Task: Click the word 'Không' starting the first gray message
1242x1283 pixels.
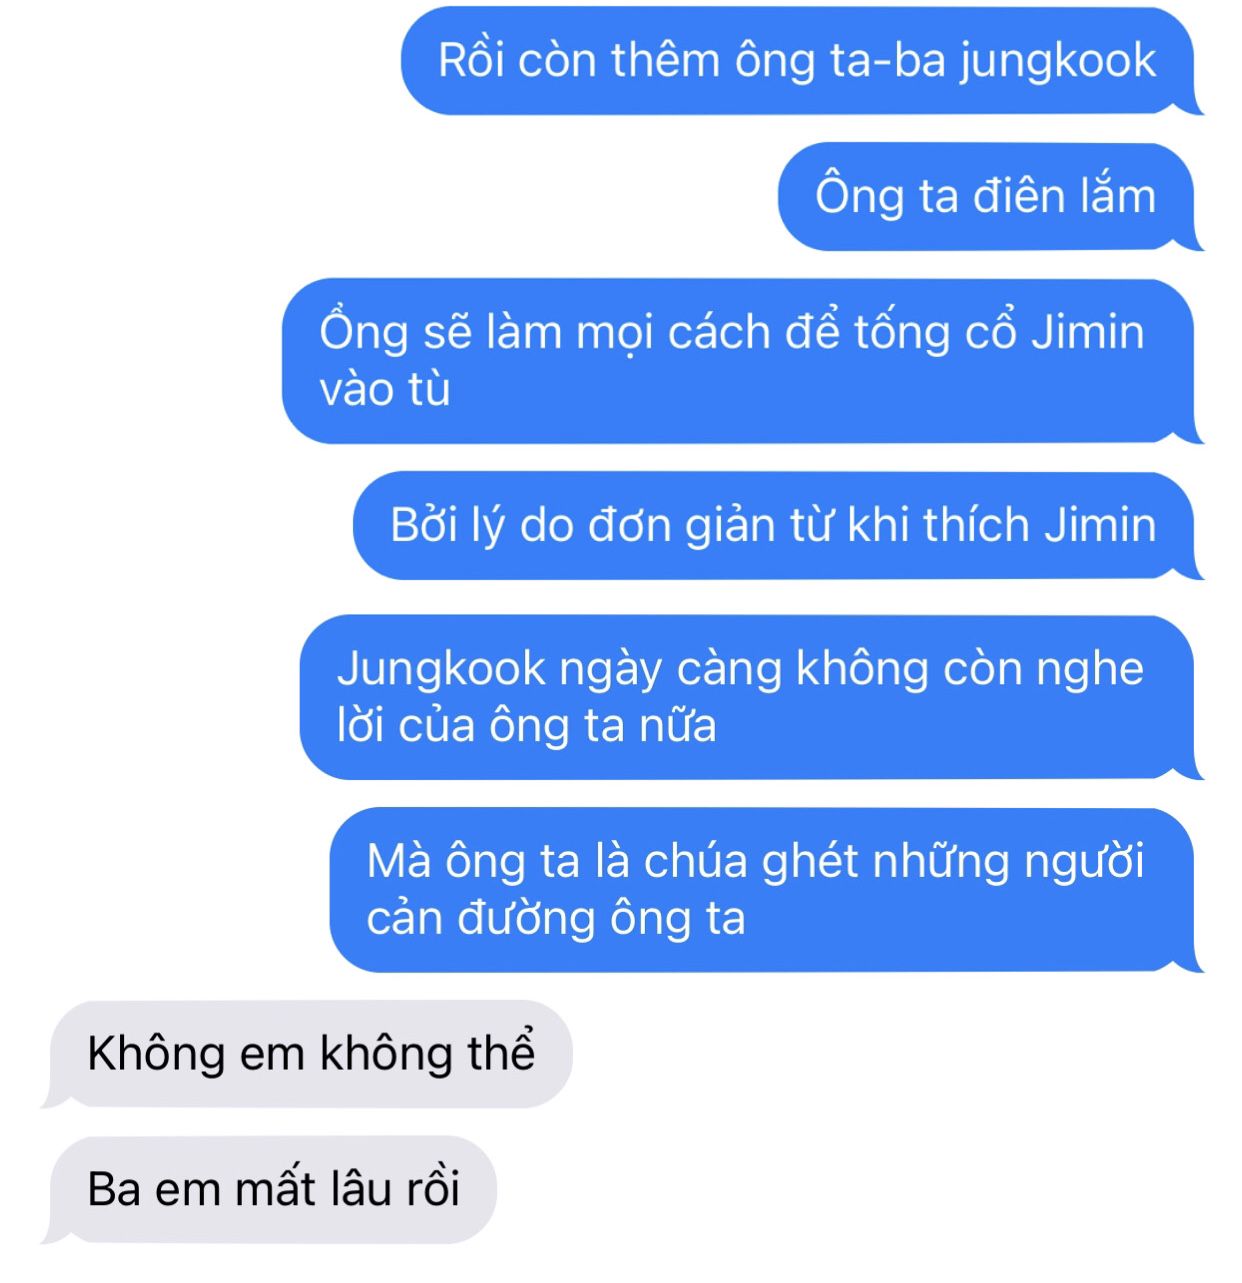Action: 156,1054
